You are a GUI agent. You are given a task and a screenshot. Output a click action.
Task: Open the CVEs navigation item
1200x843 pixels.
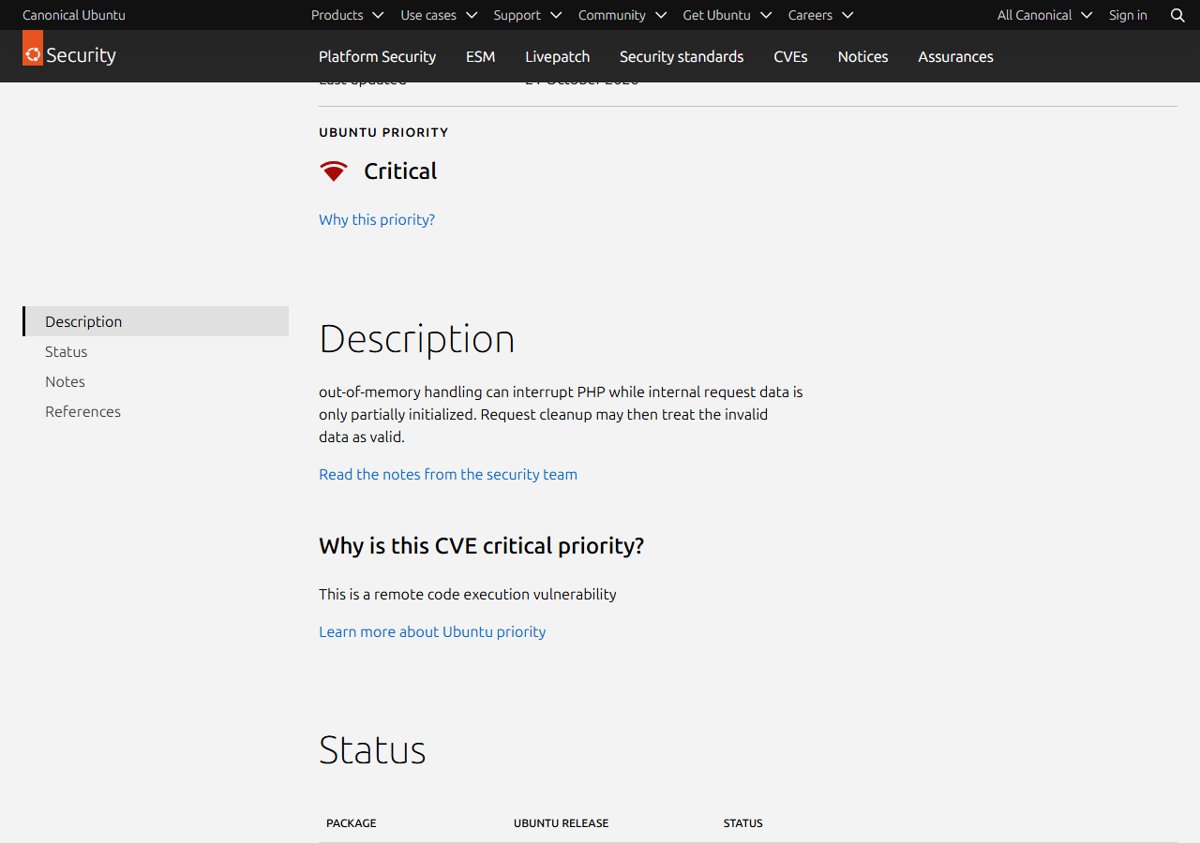pos(790,56)
